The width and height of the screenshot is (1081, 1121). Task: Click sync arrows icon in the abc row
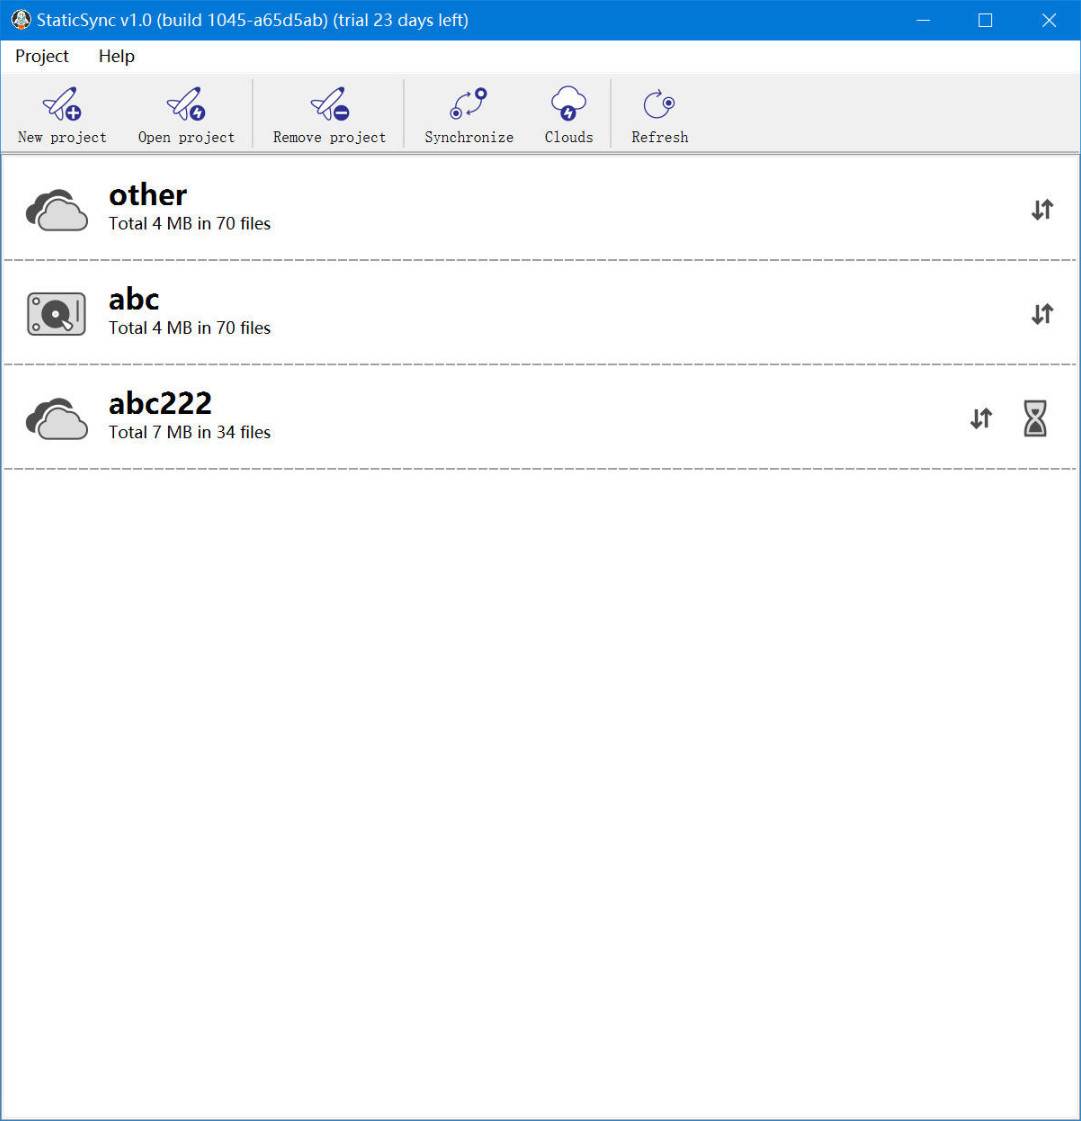(x=1042, y=314)
